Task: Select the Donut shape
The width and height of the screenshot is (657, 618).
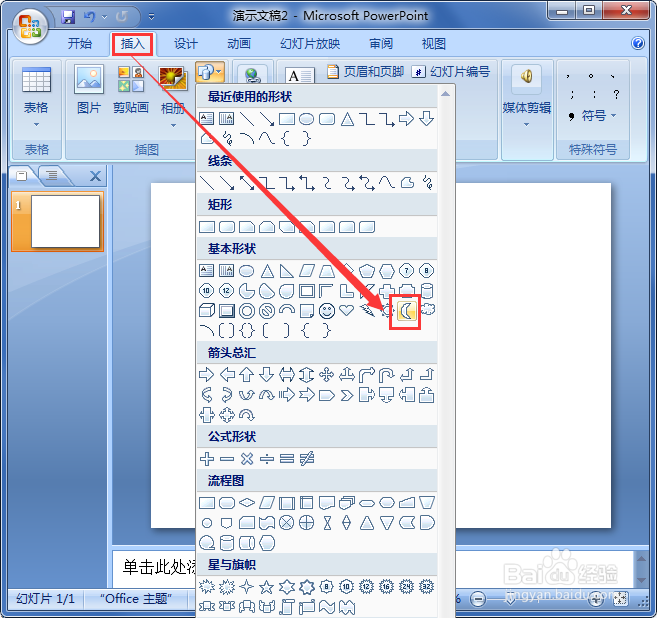Action: 246,311
